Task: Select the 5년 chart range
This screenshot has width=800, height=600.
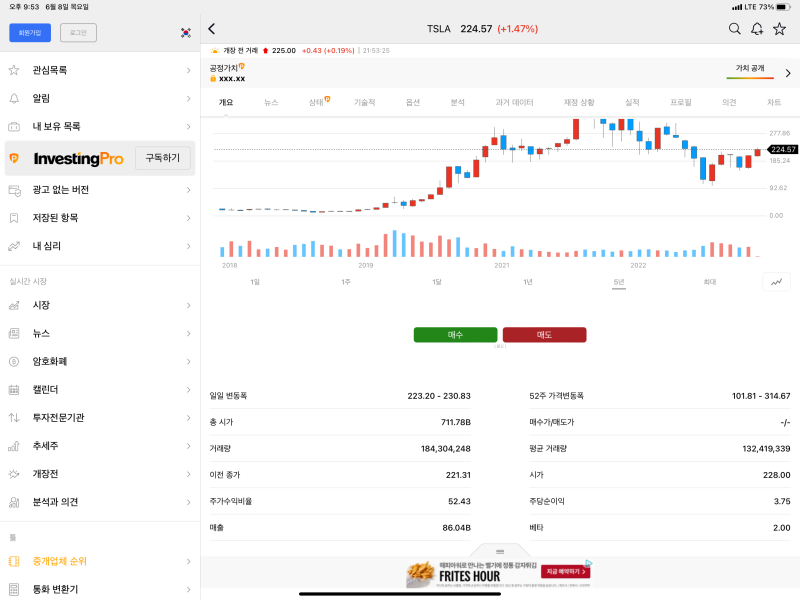Action: [x=619, y=282]
